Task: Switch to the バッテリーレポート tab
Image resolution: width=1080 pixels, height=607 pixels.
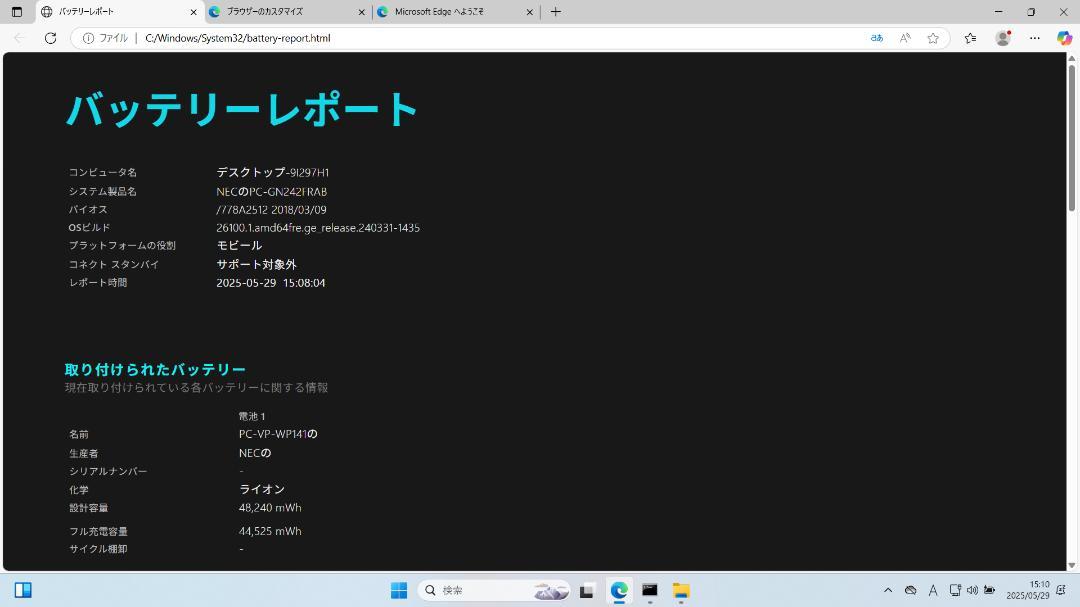Action: pyautogui.click(x=118, y=12)
